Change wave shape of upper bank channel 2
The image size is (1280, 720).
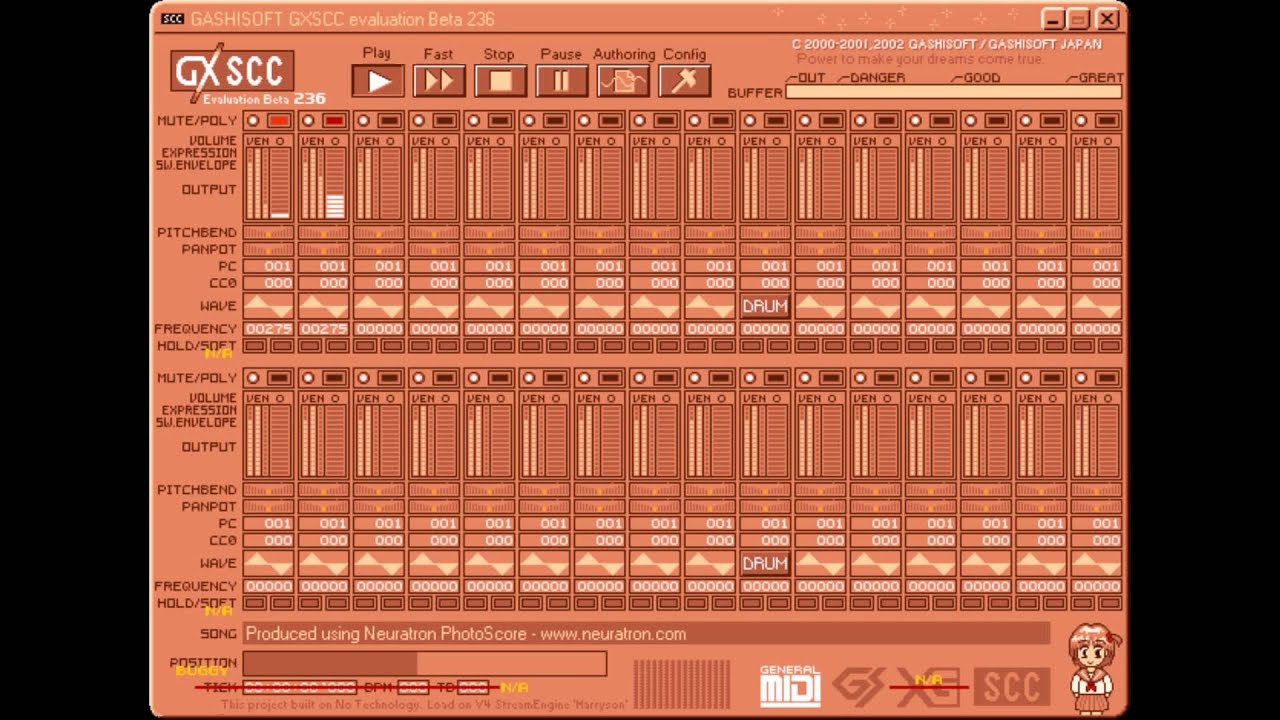(324, 306)
